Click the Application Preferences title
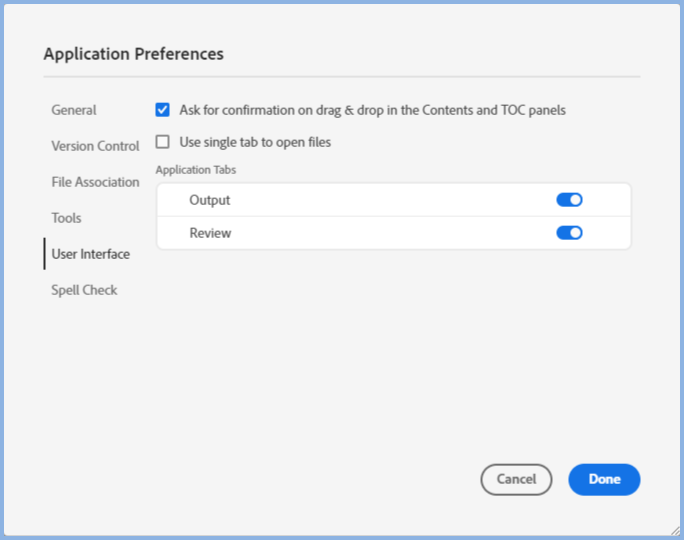Screen dimensions: 684x540 tap(133, 54)
